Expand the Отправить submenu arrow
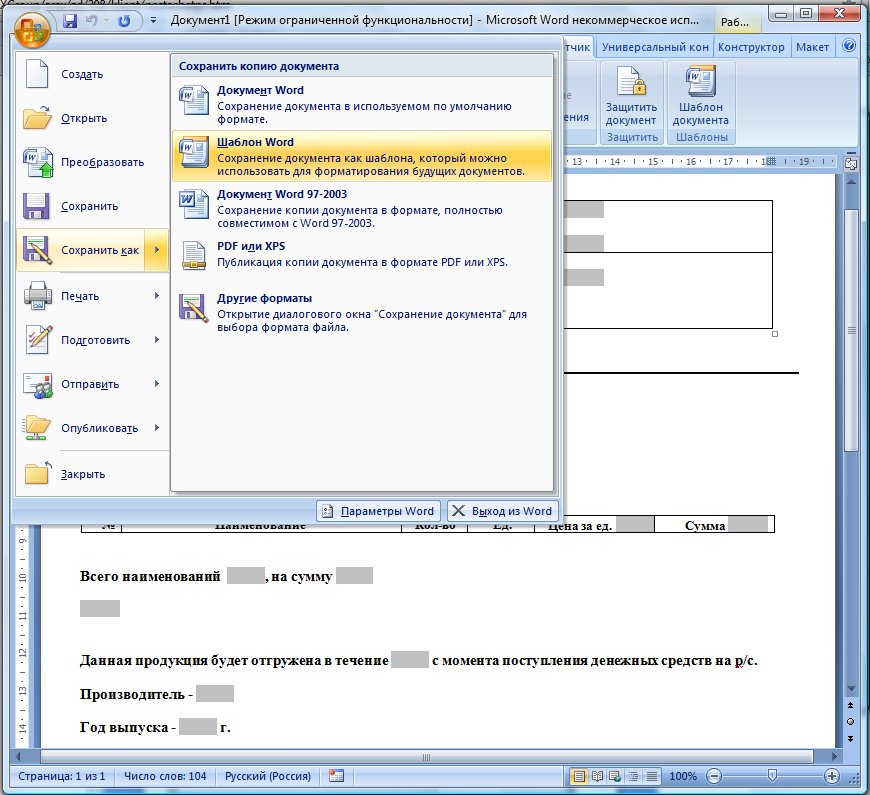Viewport: 870px width, 795px height. (x=157, y=383)
